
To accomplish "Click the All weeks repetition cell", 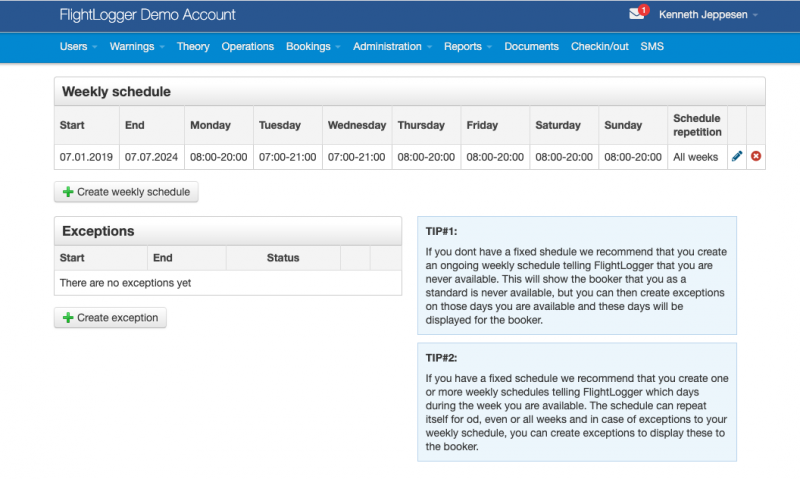I will point(697,157).
